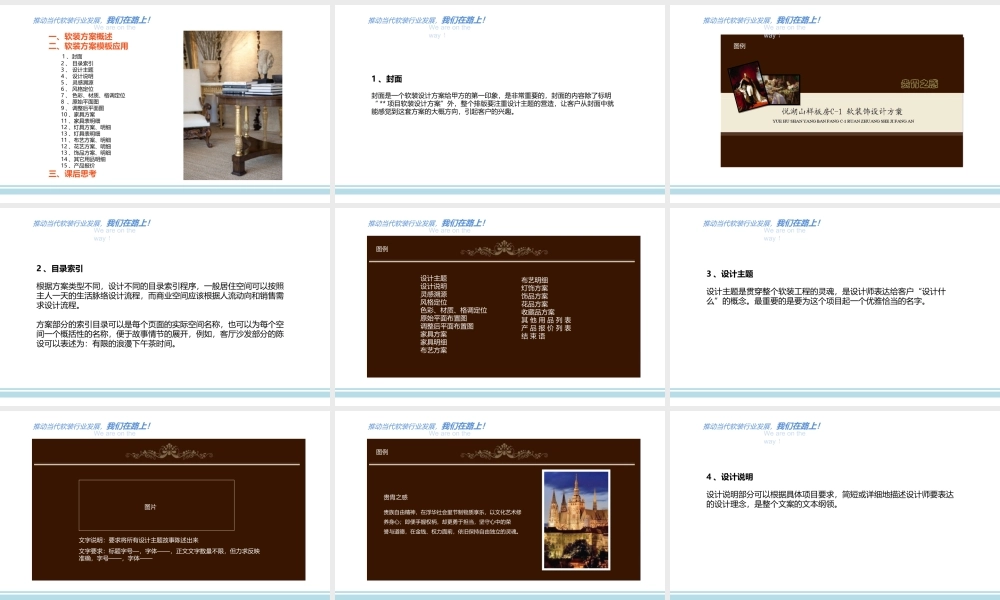Click numbered entry "15. 产品报价"

pyautogui.click(x=78, y=166)
